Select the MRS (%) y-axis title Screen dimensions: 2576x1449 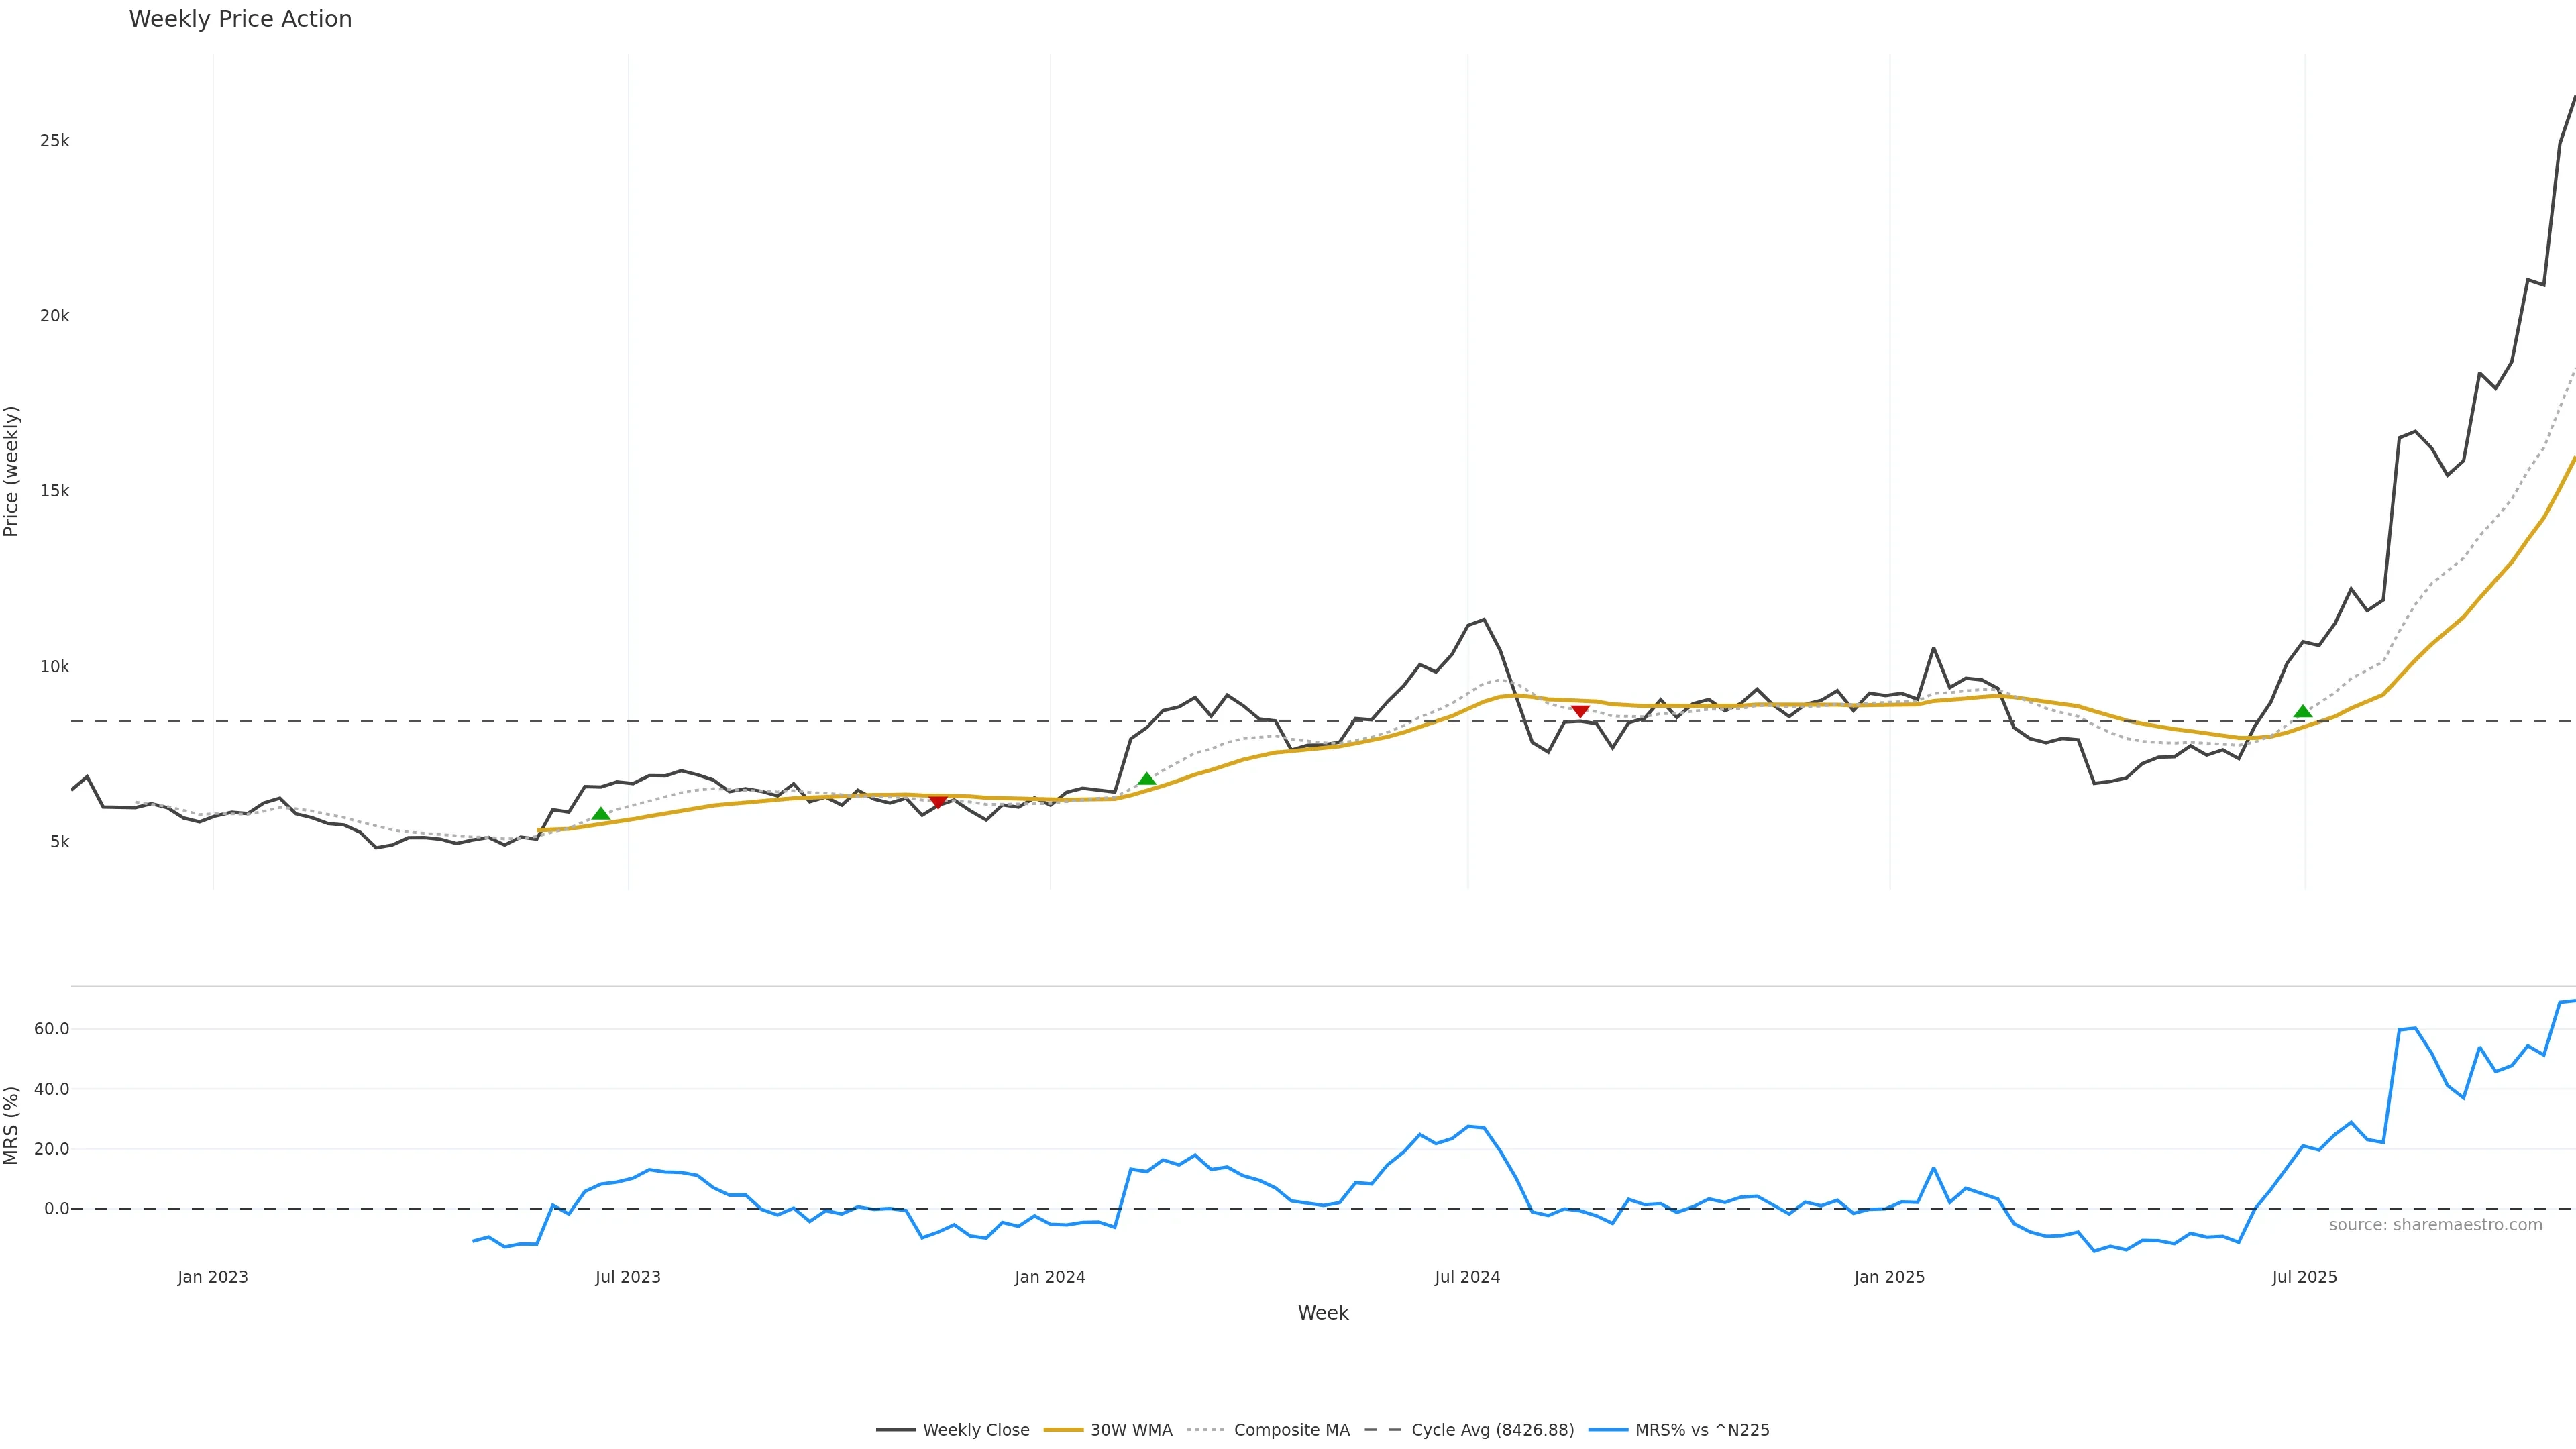(x=12, y=1125)
